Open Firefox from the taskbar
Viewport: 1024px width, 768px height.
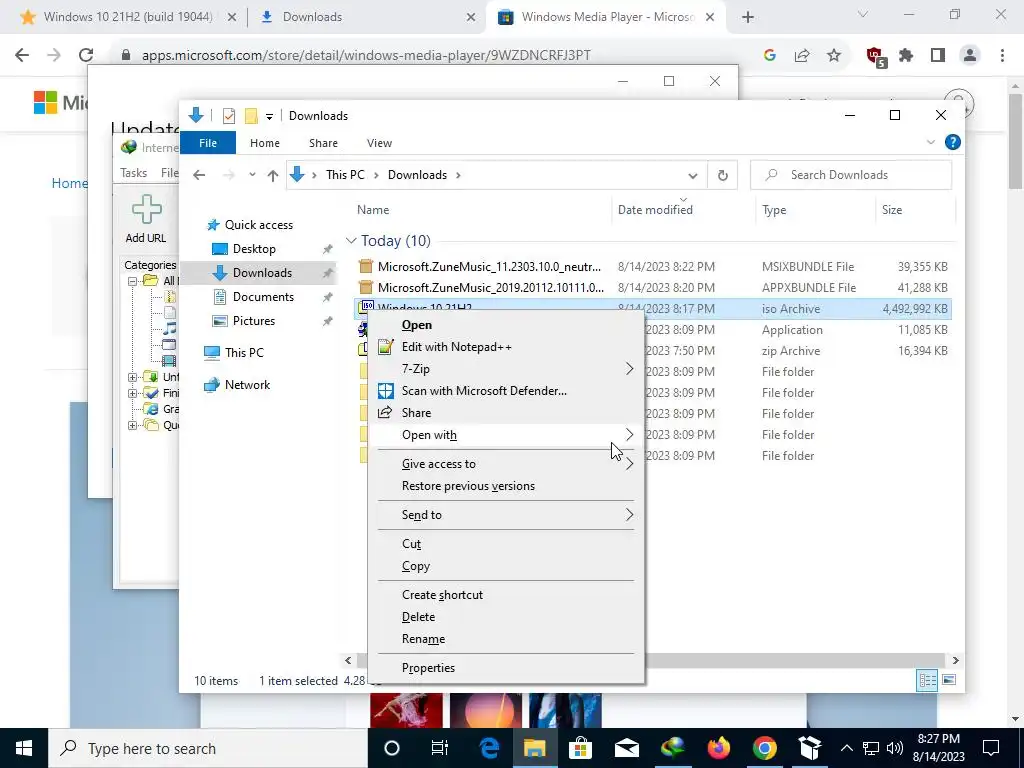coord(718,748)
